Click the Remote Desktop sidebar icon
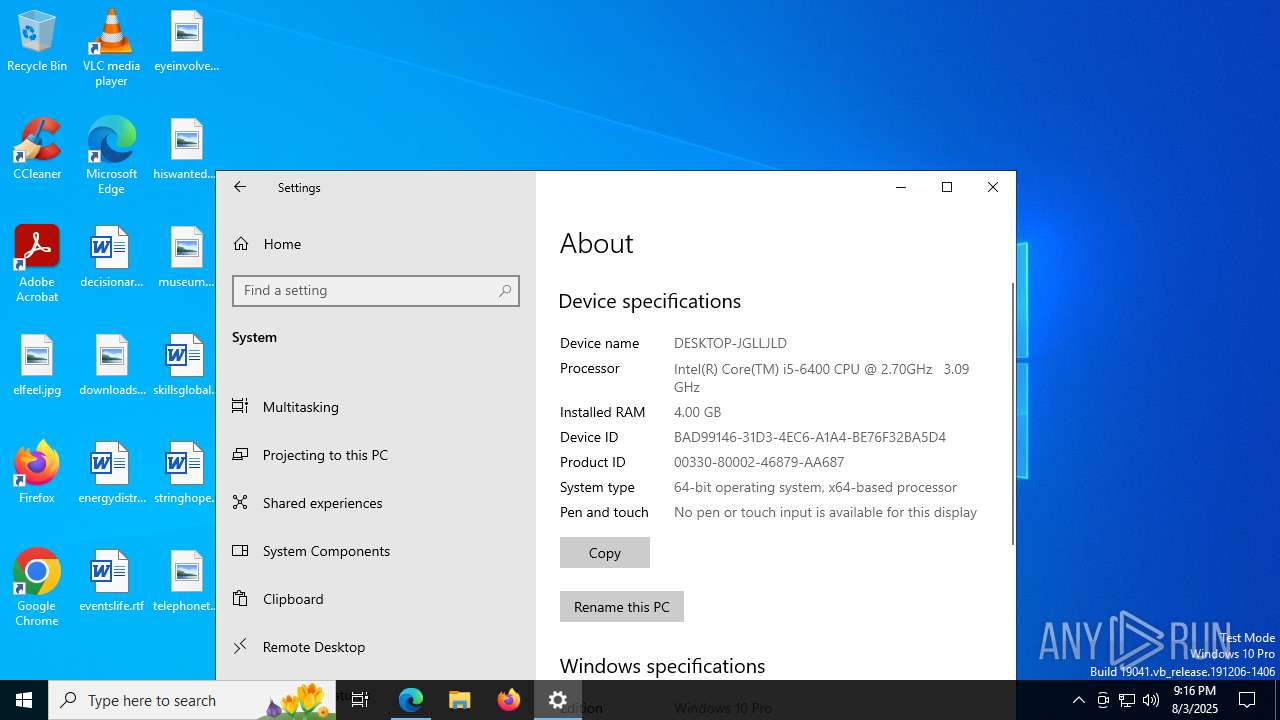 pyautogui.click(x=240, y=646)
